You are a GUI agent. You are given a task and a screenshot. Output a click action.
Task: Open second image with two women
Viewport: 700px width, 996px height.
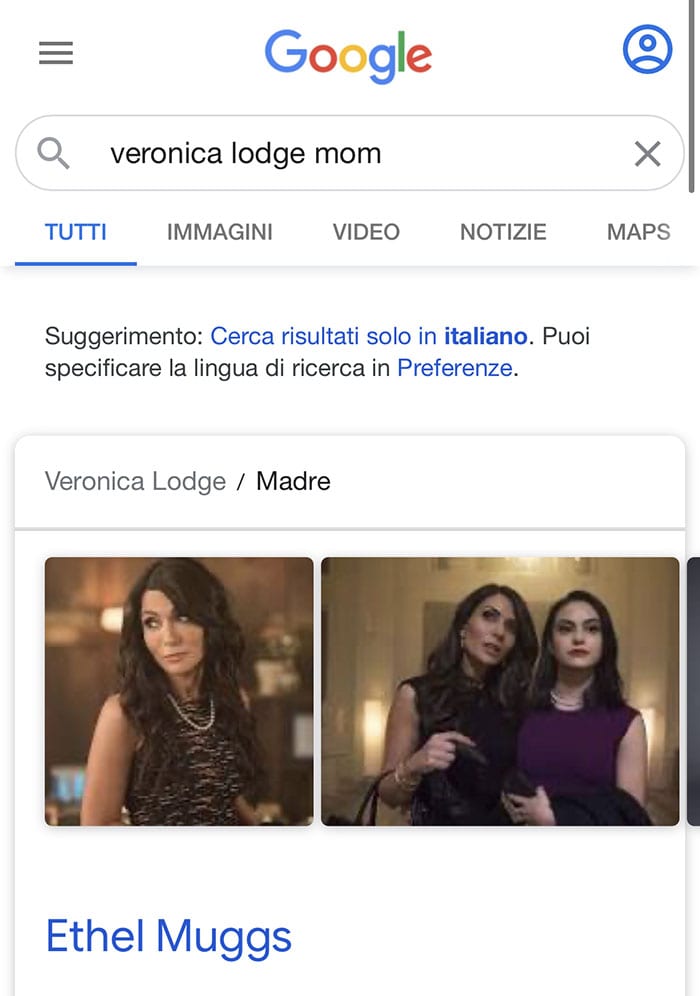[500, 691]
